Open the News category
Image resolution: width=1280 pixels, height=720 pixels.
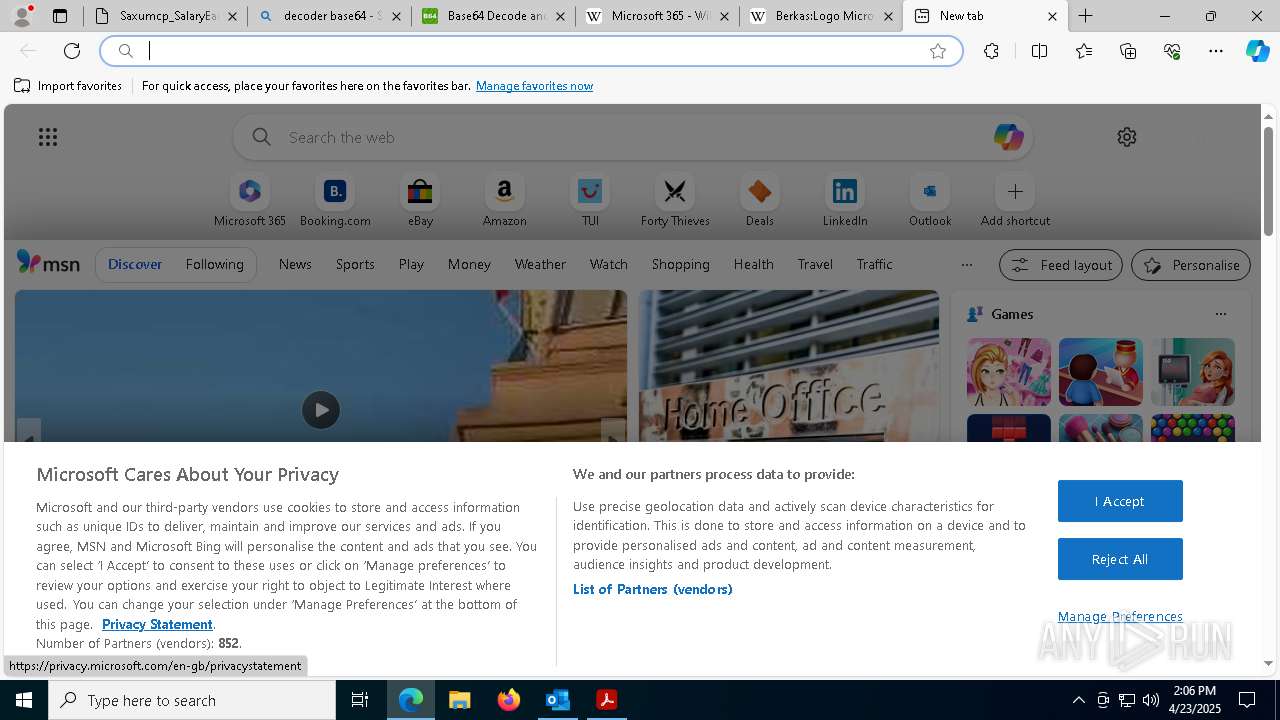(295, 264)
